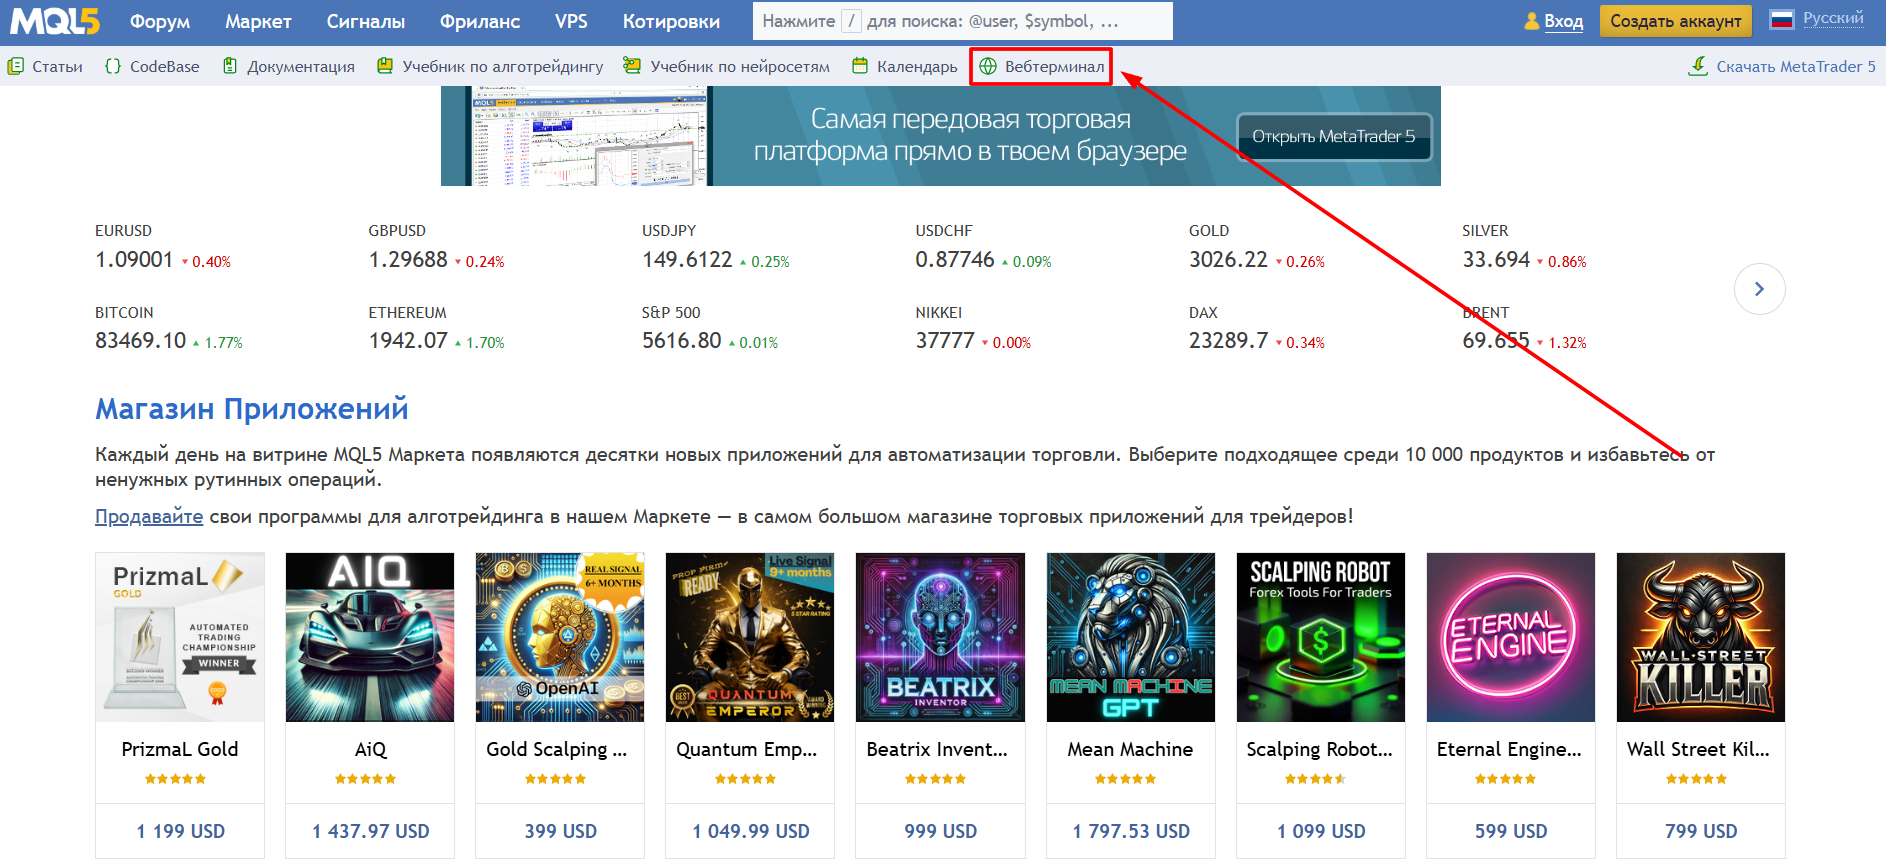The width and height of the screenshot is (1886, 864).
Task: Open the GBPUSD quote
Action: point(436,247)
